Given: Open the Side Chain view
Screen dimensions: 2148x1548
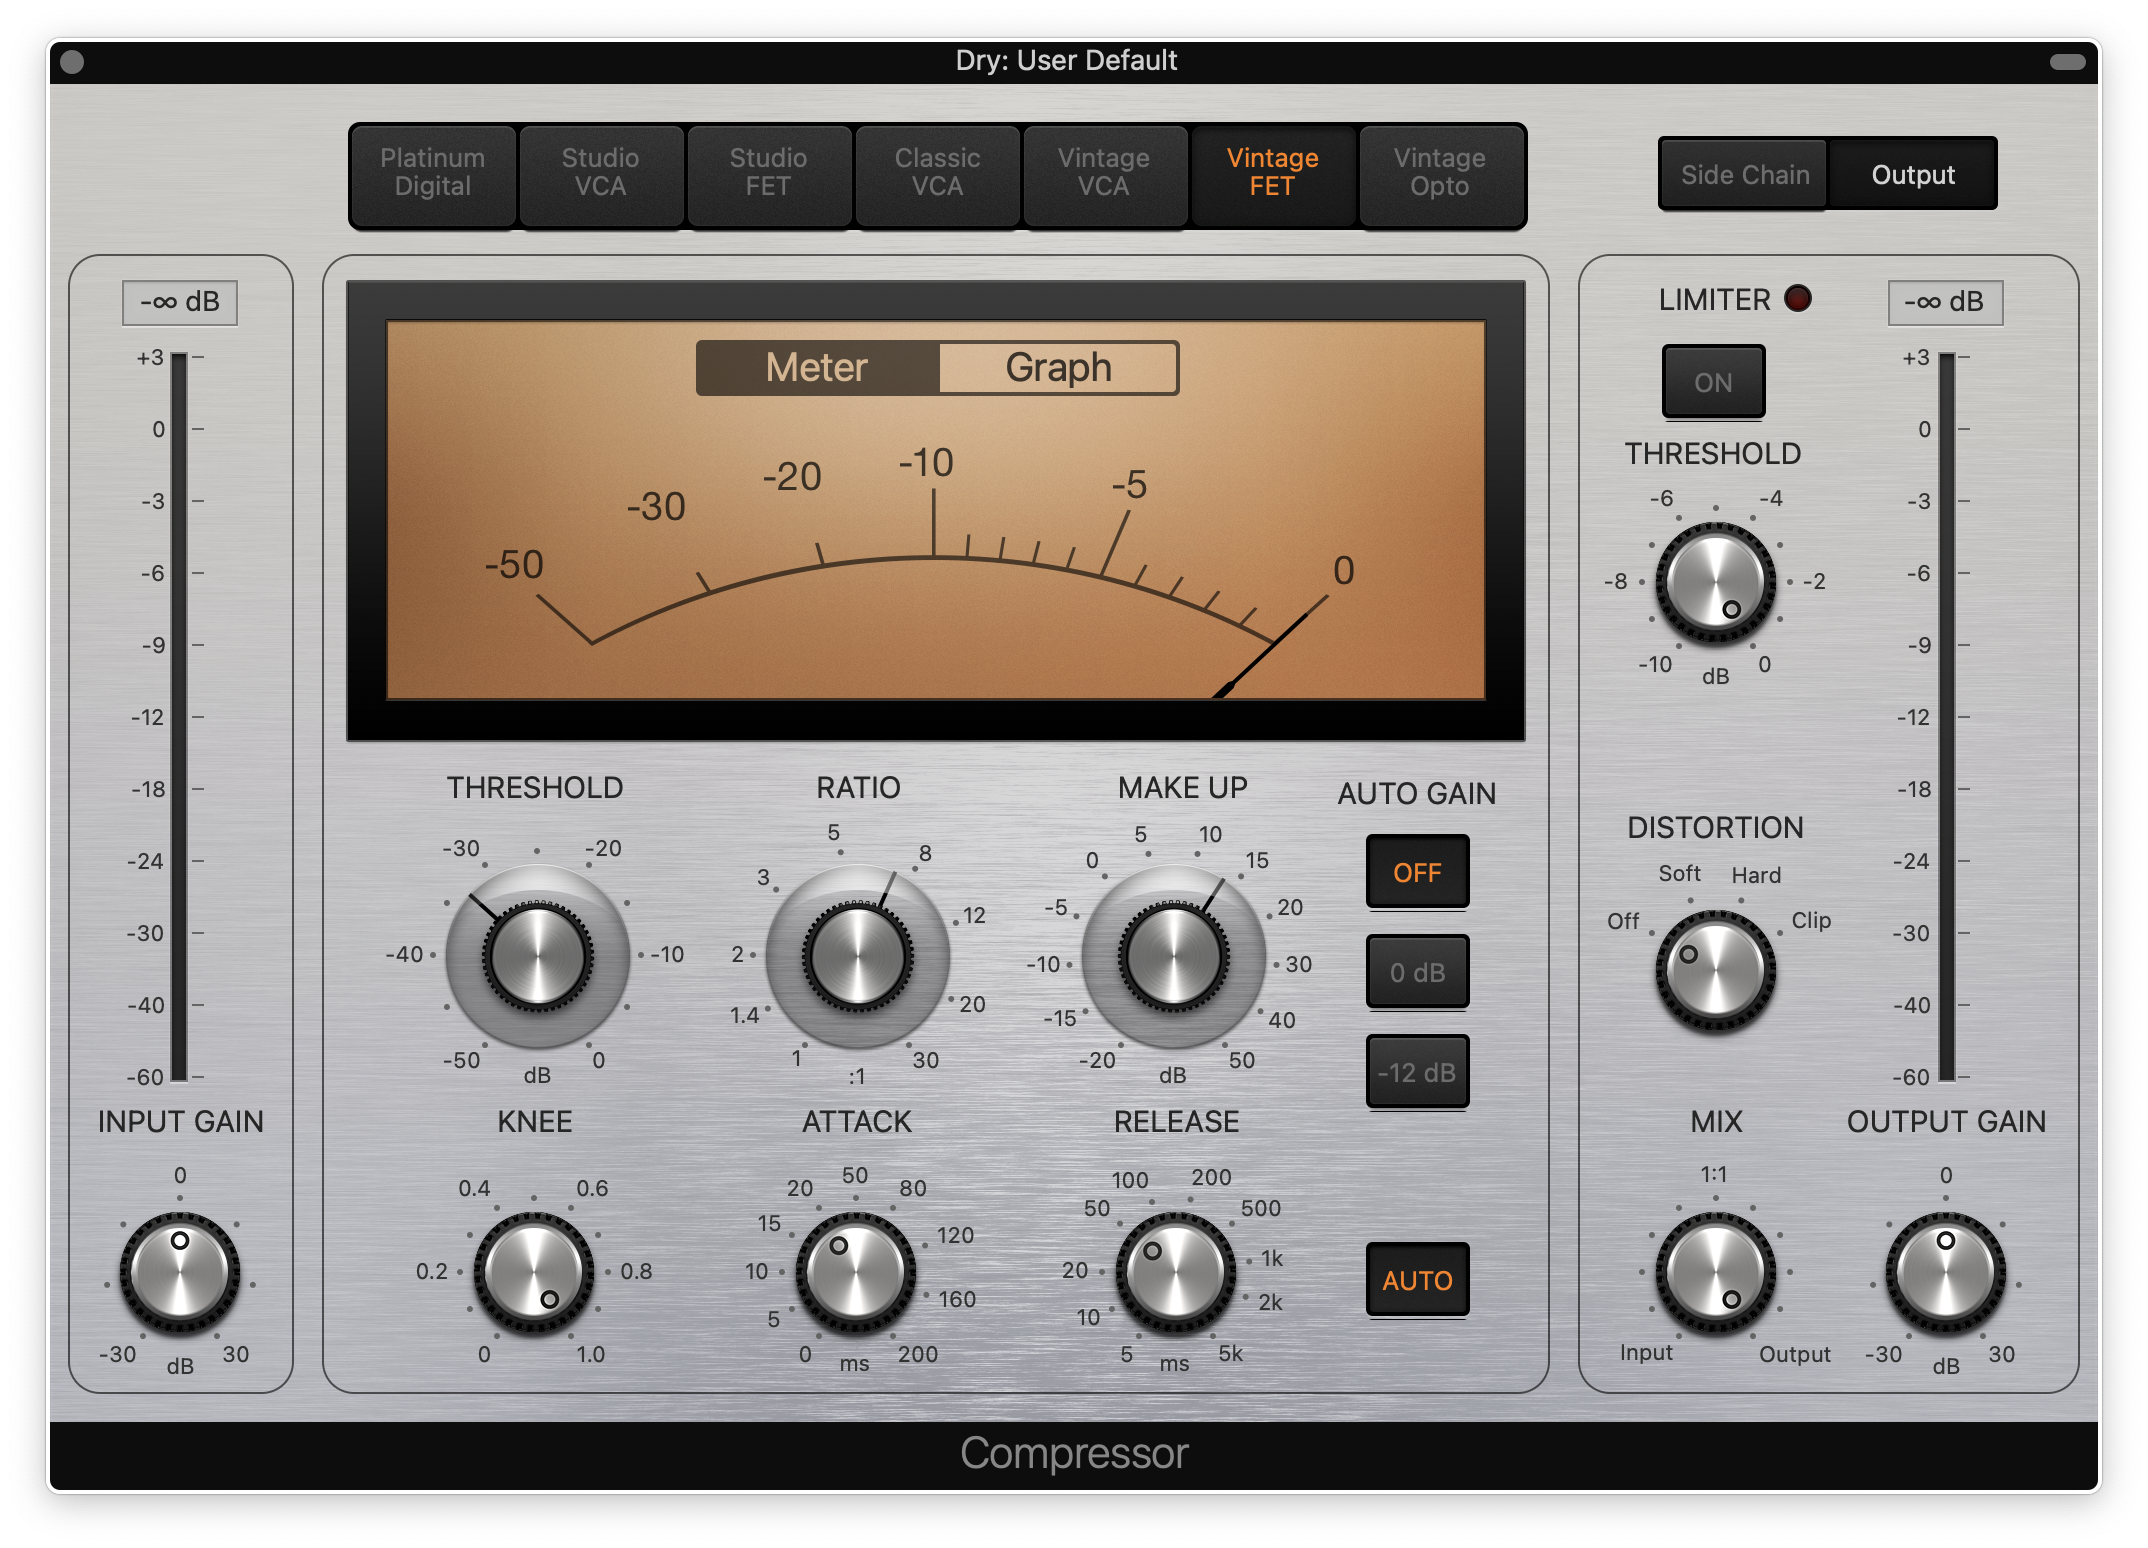Looking at the screenshot, I should 1742,174.
